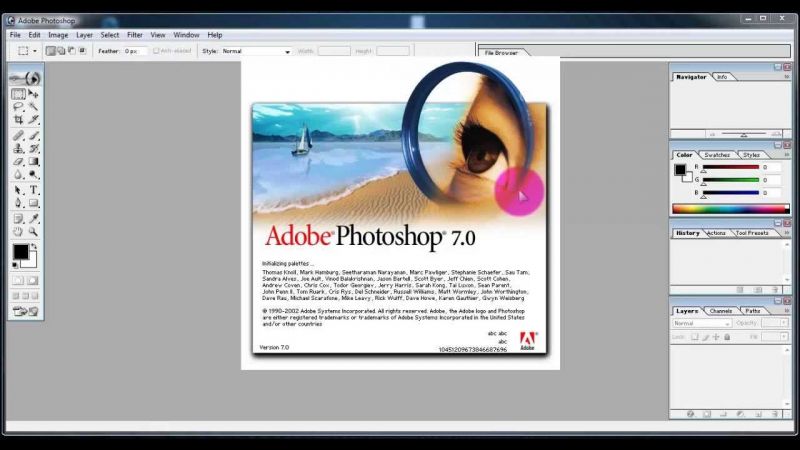Select the Type tool

point(34,190)
